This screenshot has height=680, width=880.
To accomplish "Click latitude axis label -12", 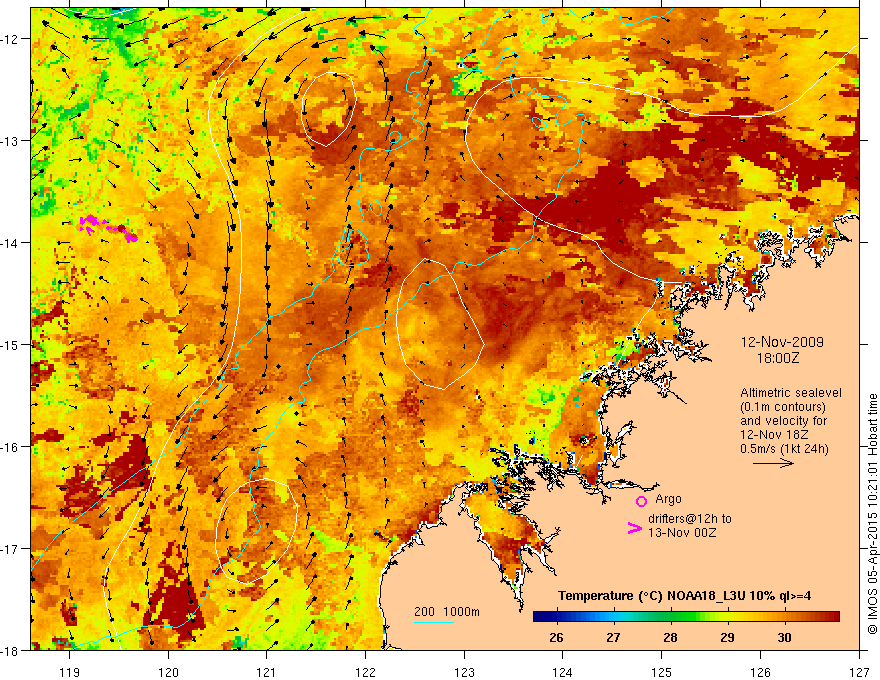I will pos(10,39).
